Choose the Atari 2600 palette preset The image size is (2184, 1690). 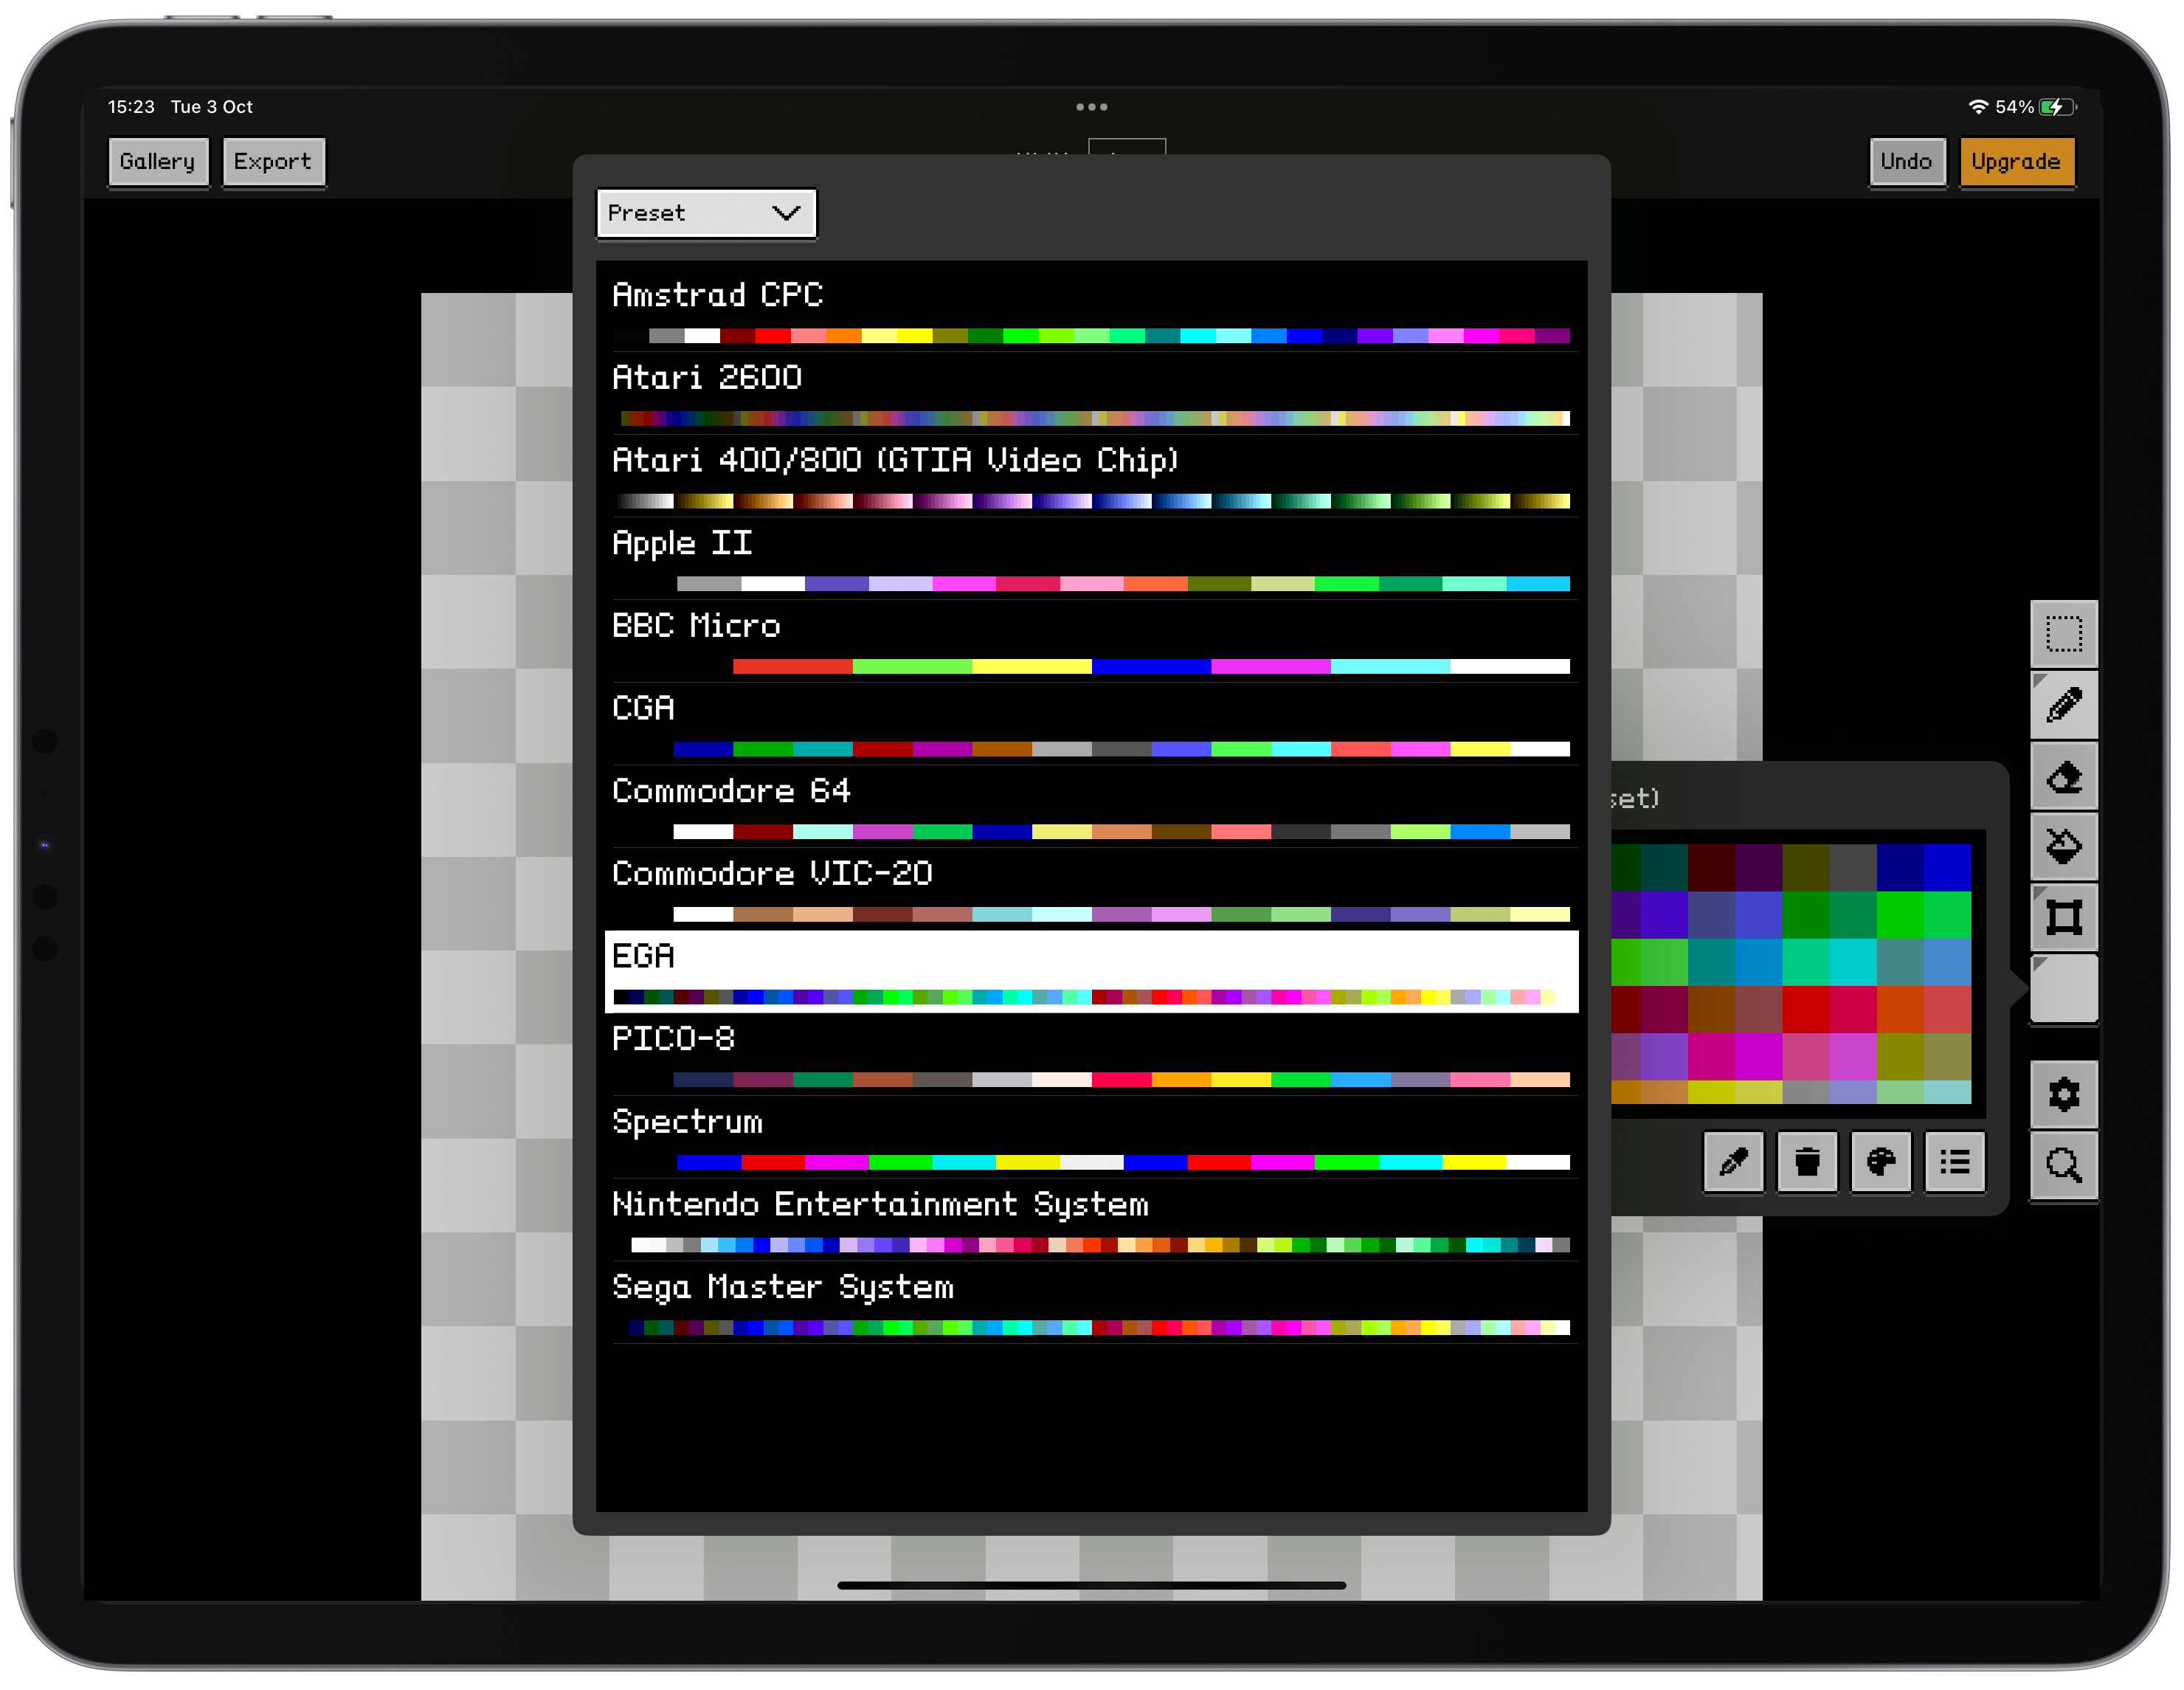point(1091,393)
